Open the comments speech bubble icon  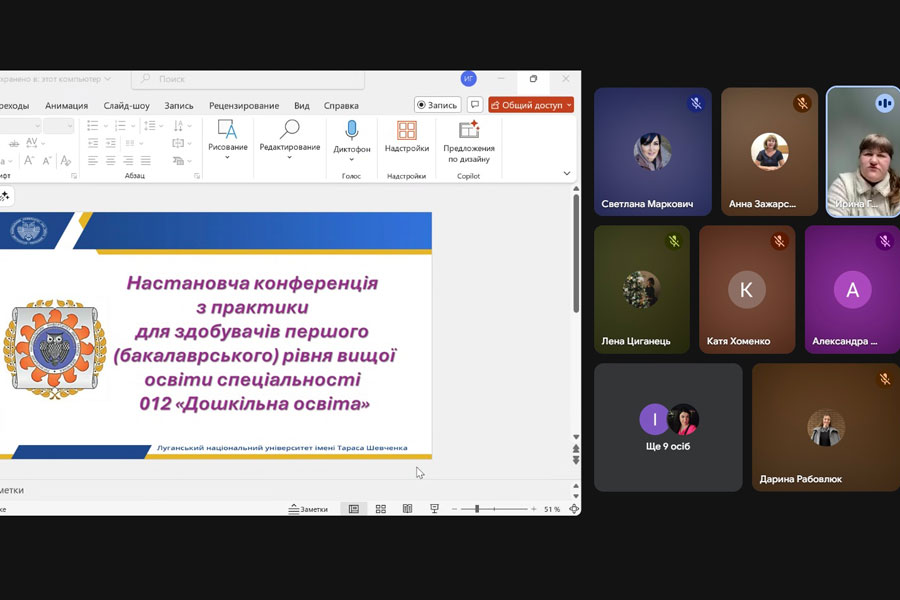475,105
